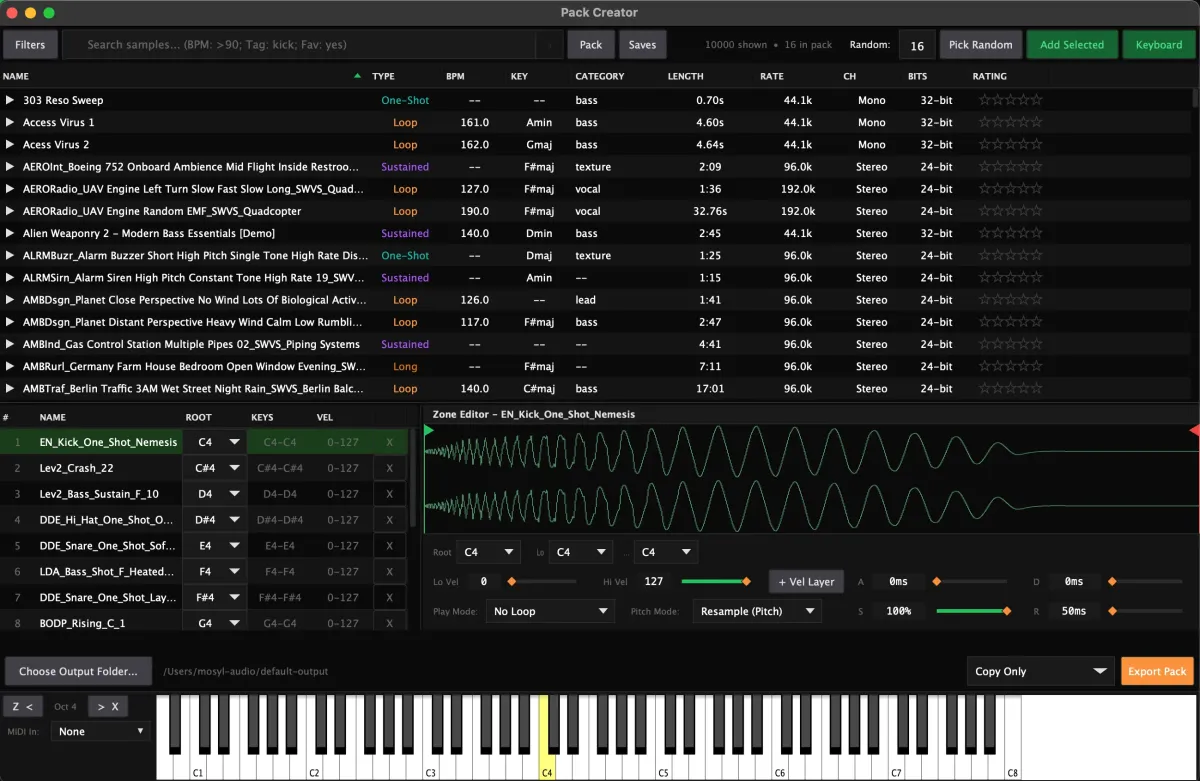
Task: Change root note of Lev2_Bass_Sustain_F_10
Action: tap(215, 494)
